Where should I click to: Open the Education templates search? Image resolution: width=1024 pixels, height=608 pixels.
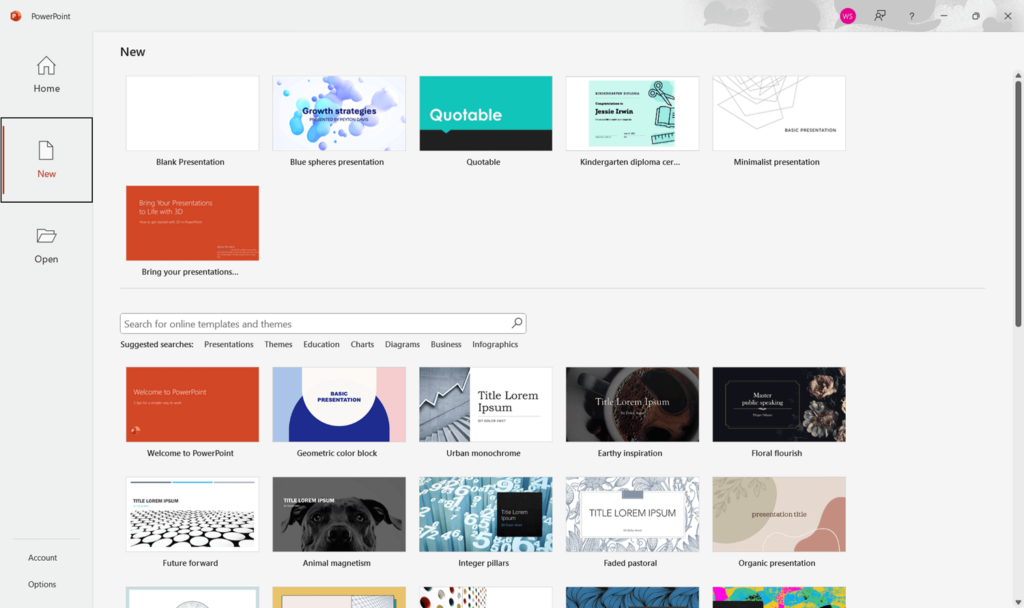point(321,344)
